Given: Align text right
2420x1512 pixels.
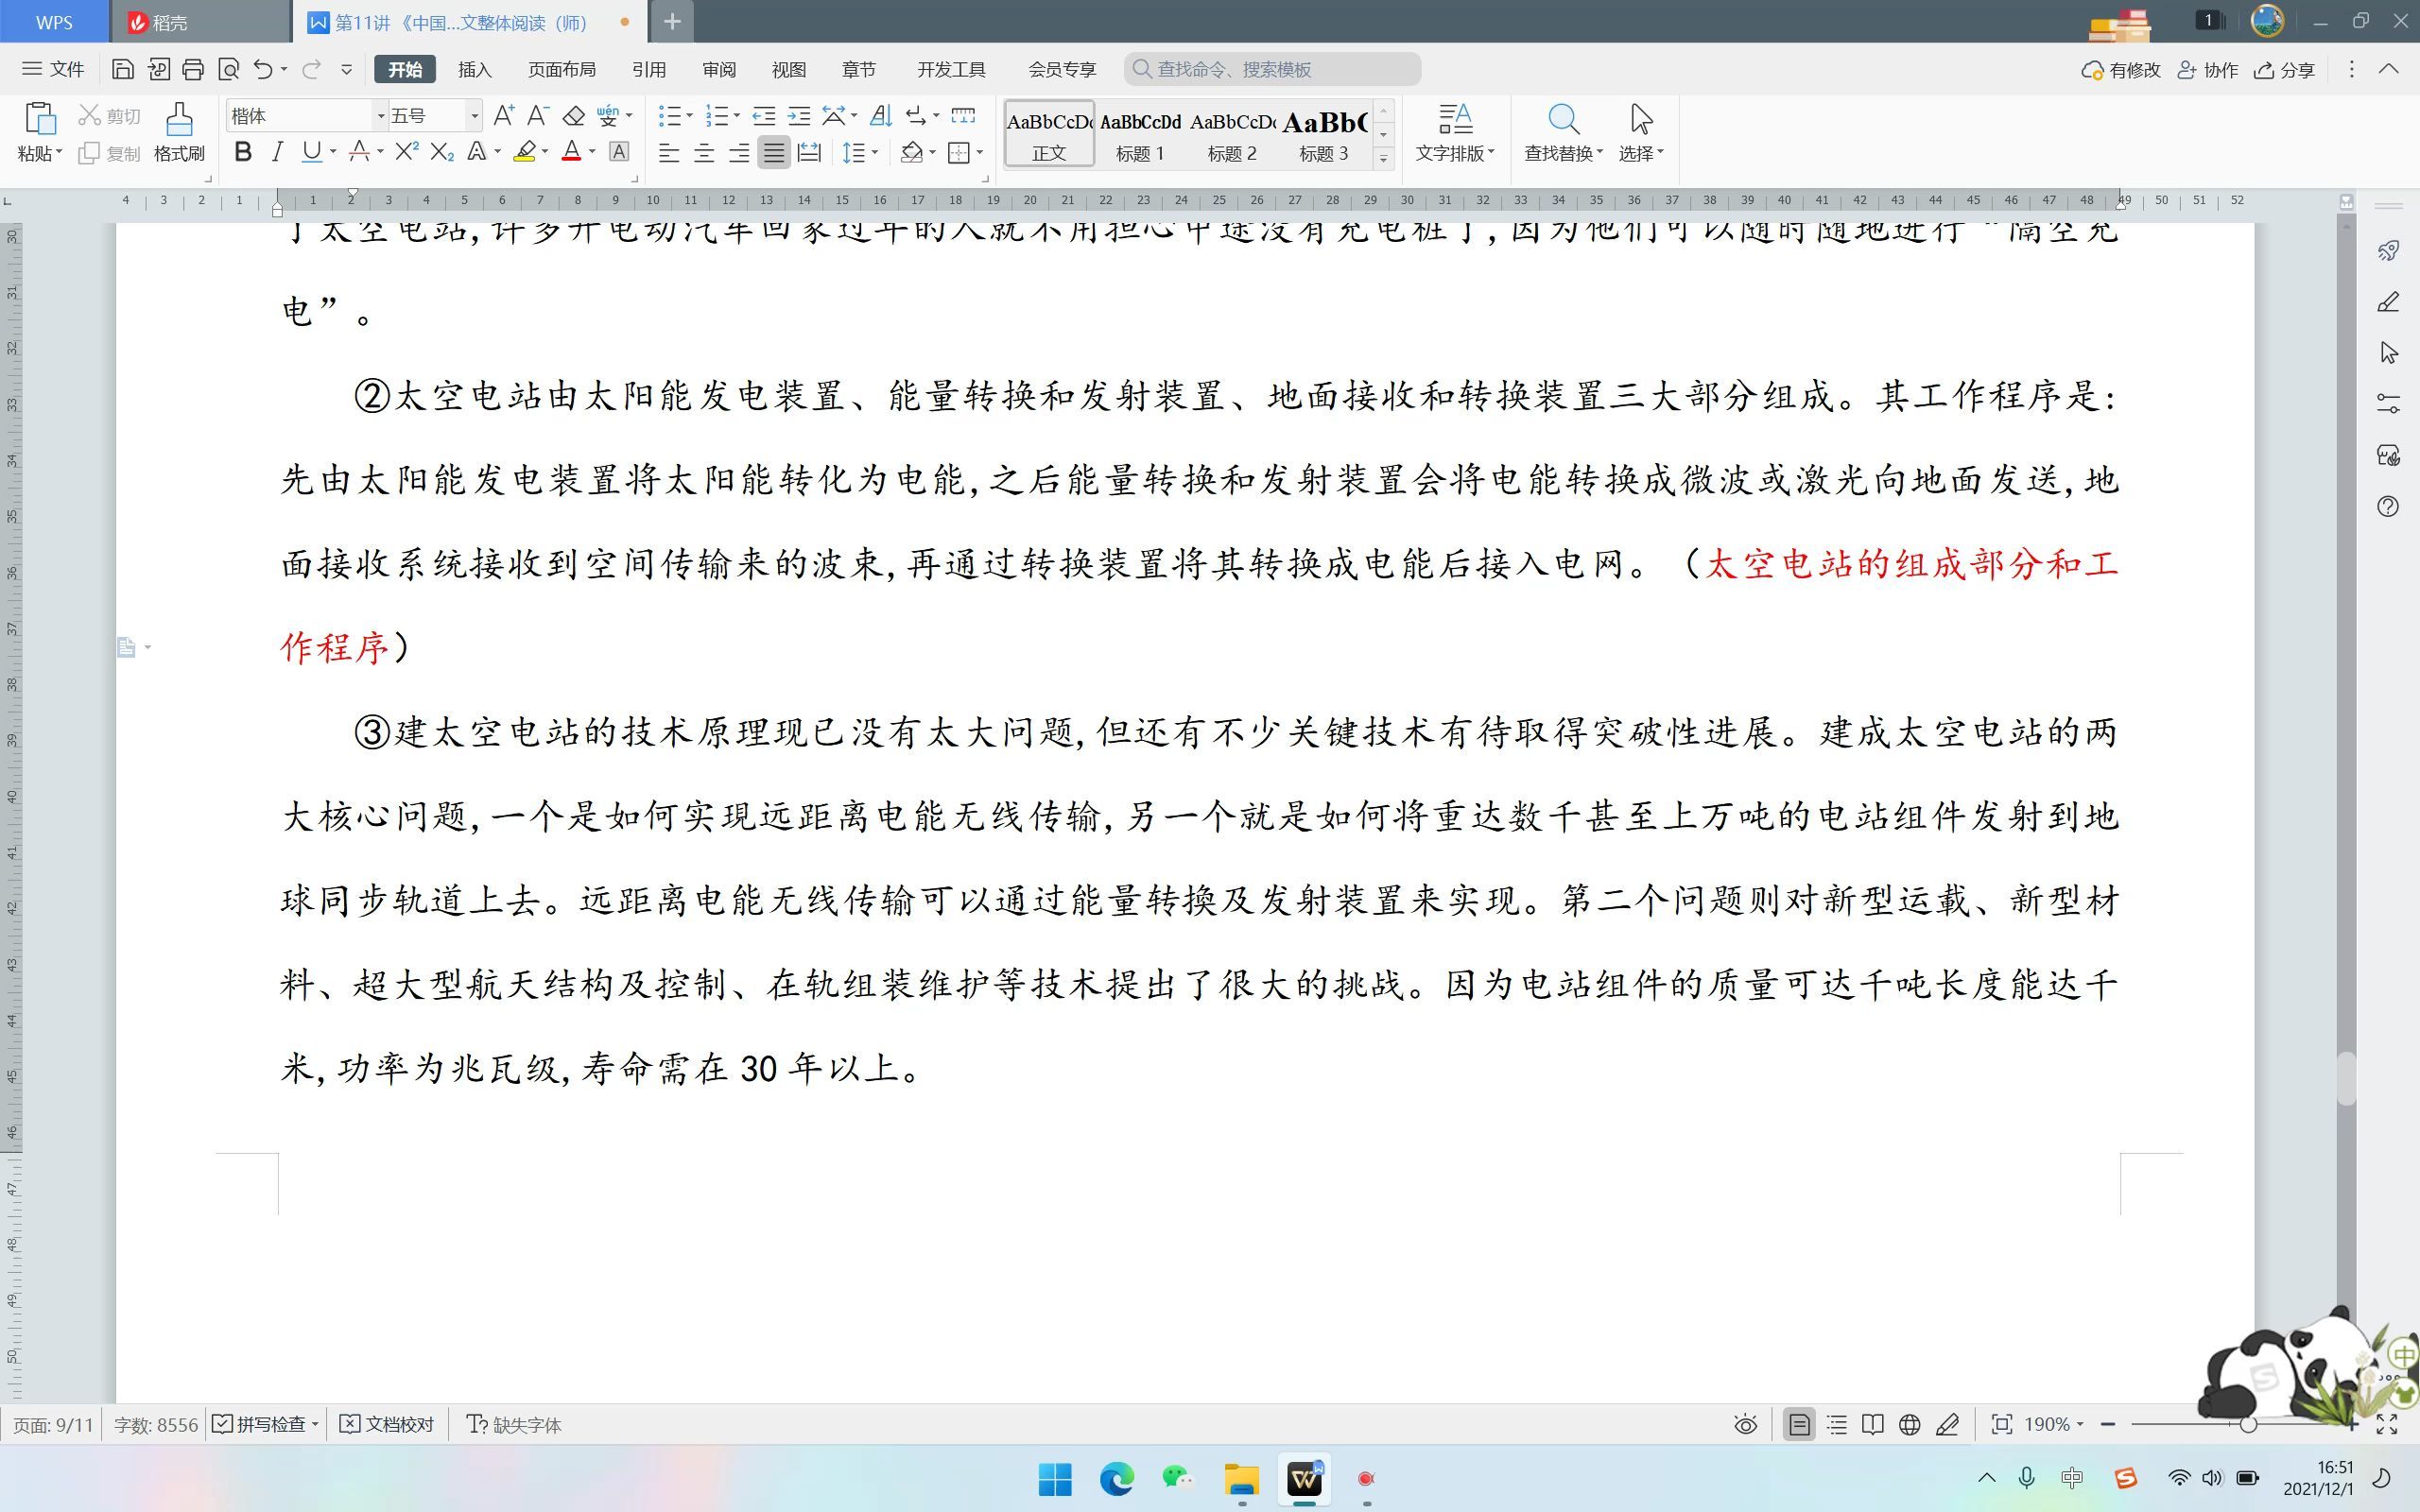Looking at the screenshot, I should (x=739, y=153).
